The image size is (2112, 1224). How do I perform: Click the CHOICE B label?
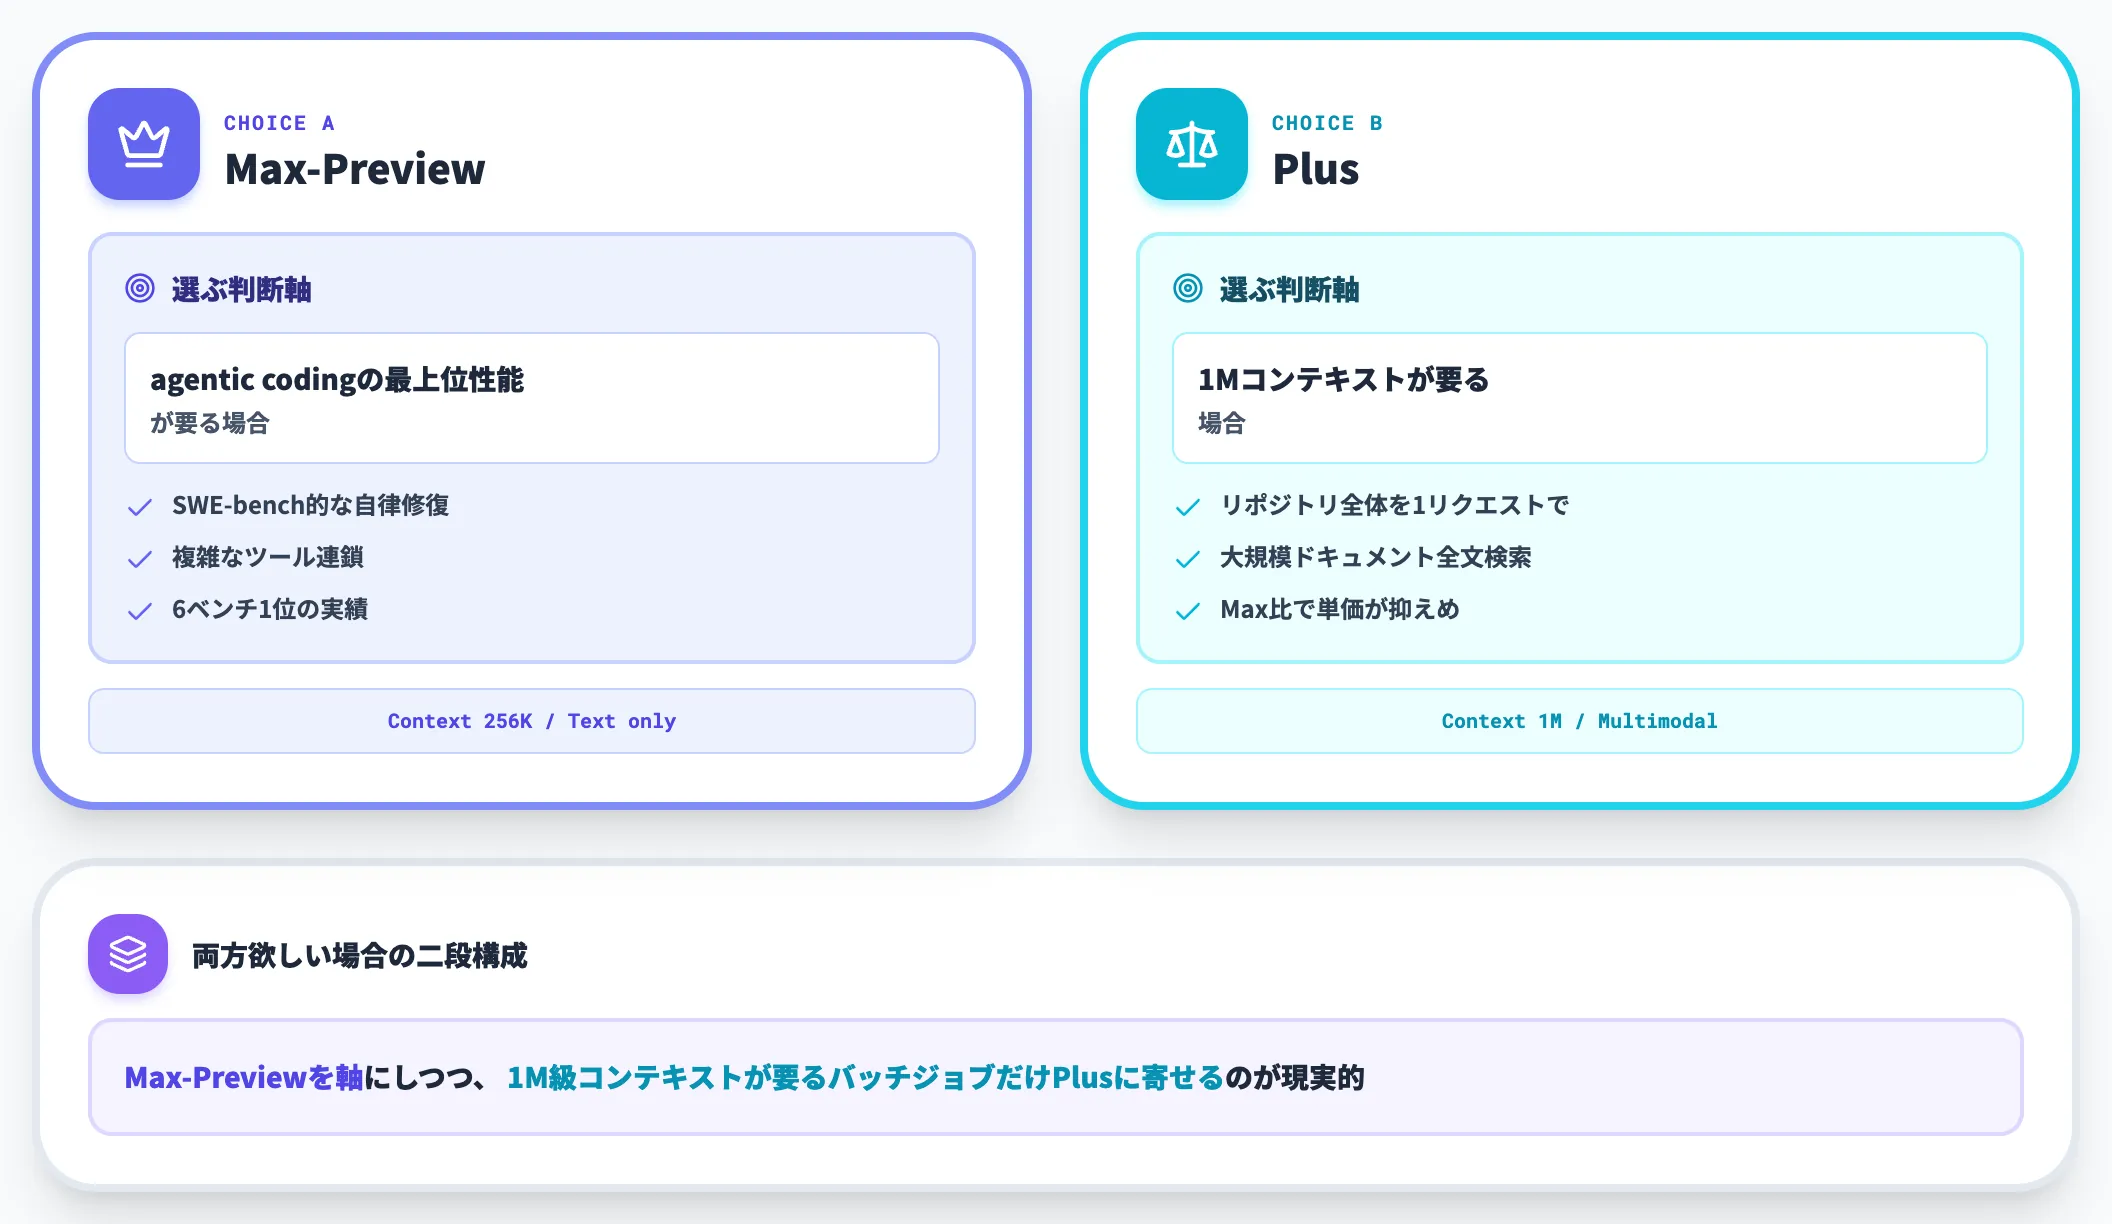(1327, 123)
